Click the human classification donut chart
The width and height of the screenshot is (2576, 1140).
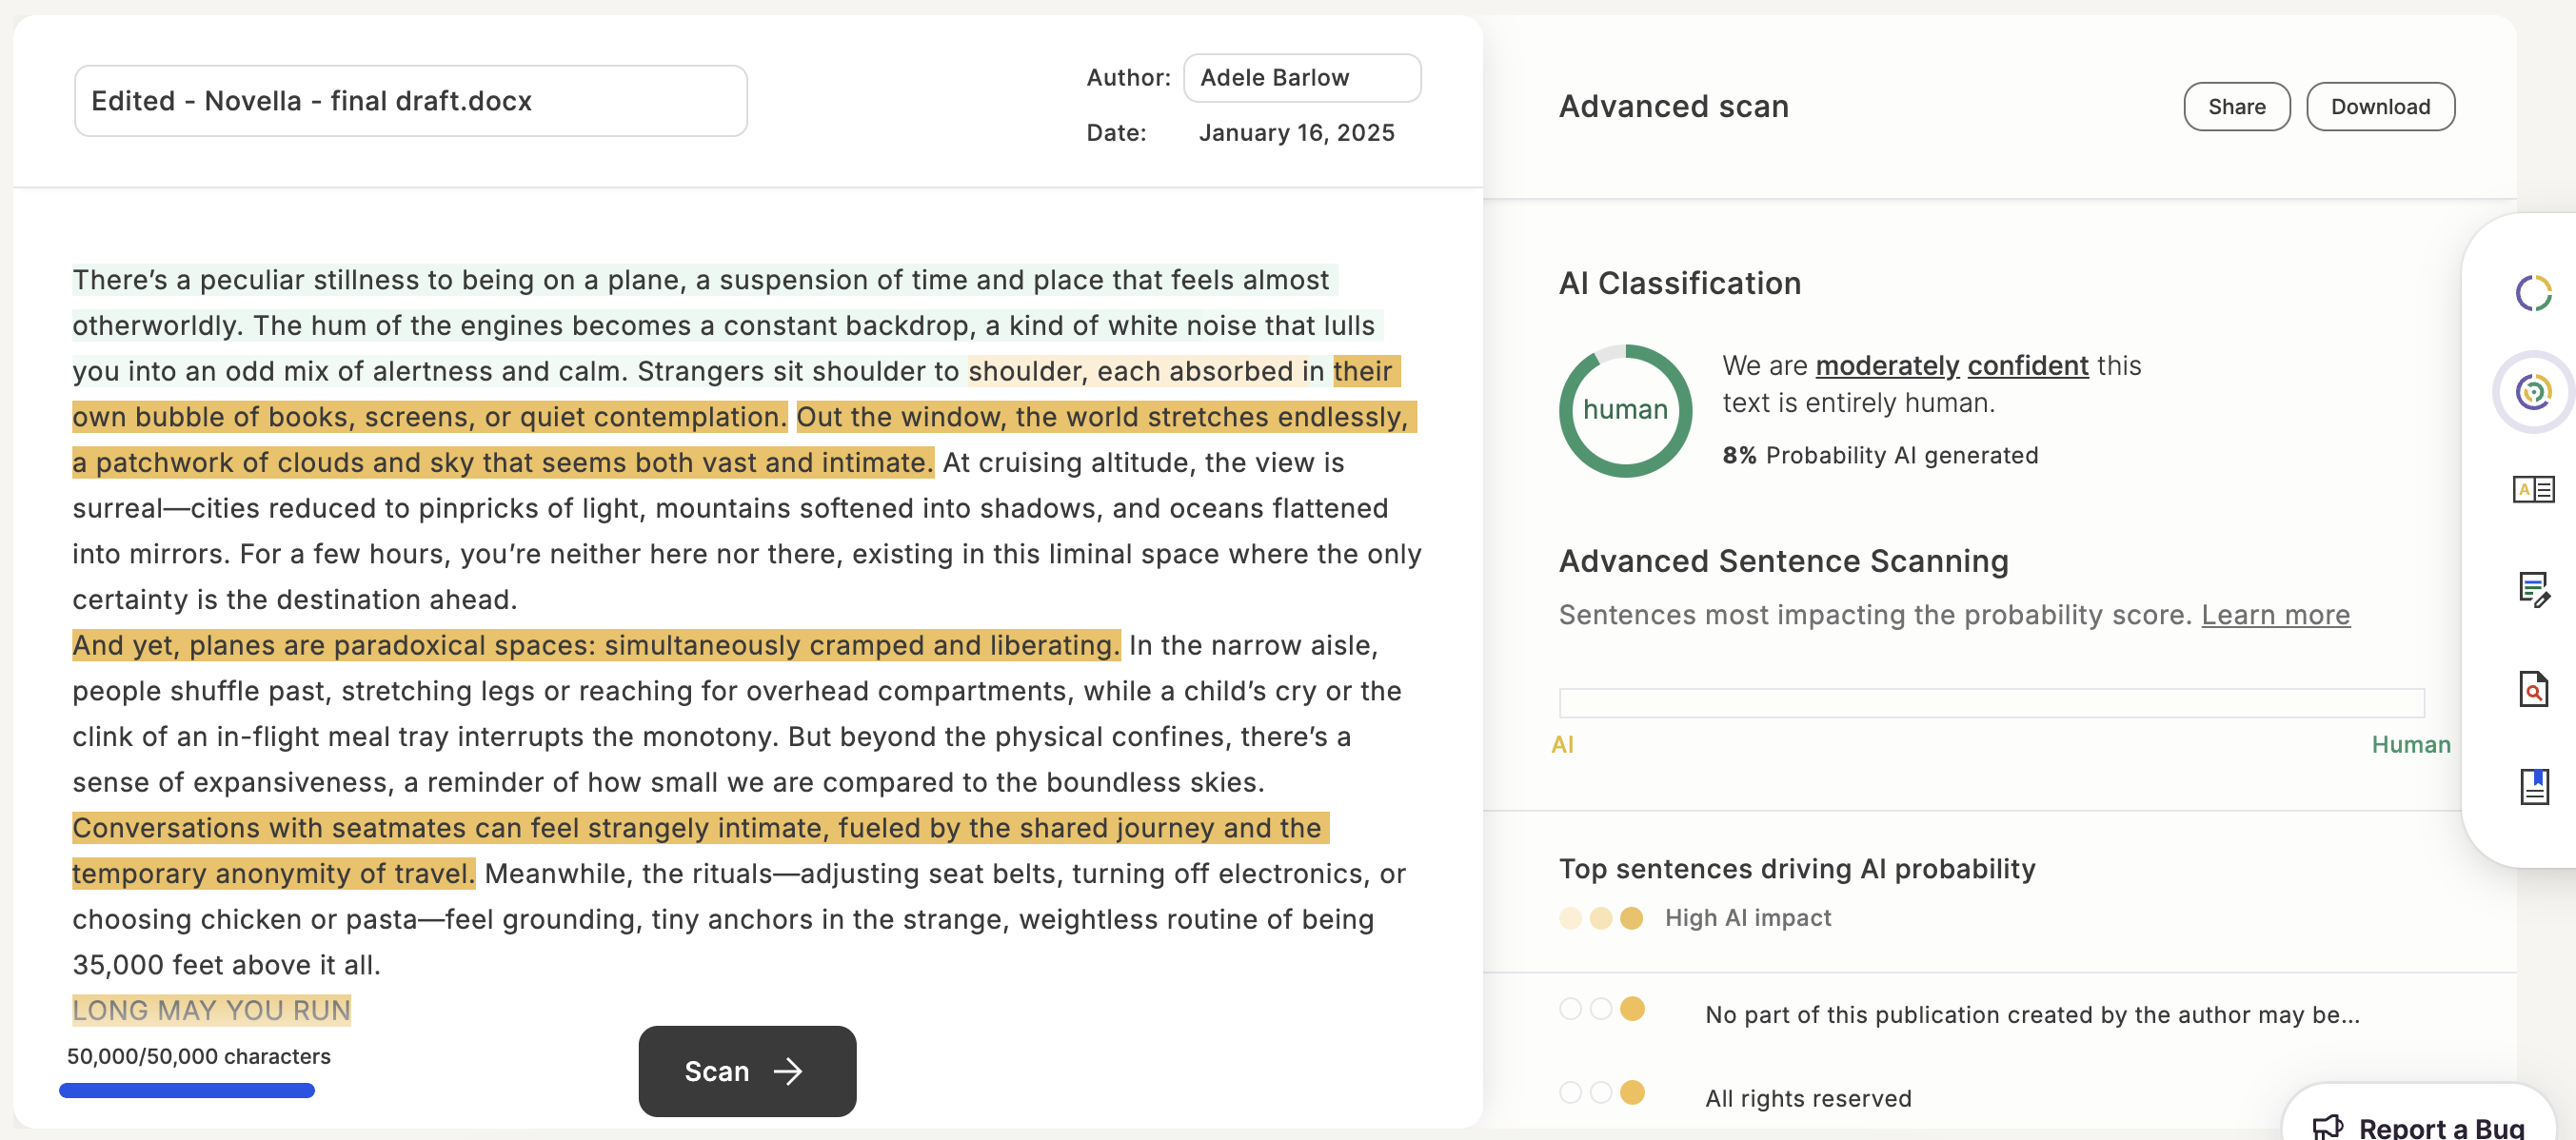point(1625,410)
